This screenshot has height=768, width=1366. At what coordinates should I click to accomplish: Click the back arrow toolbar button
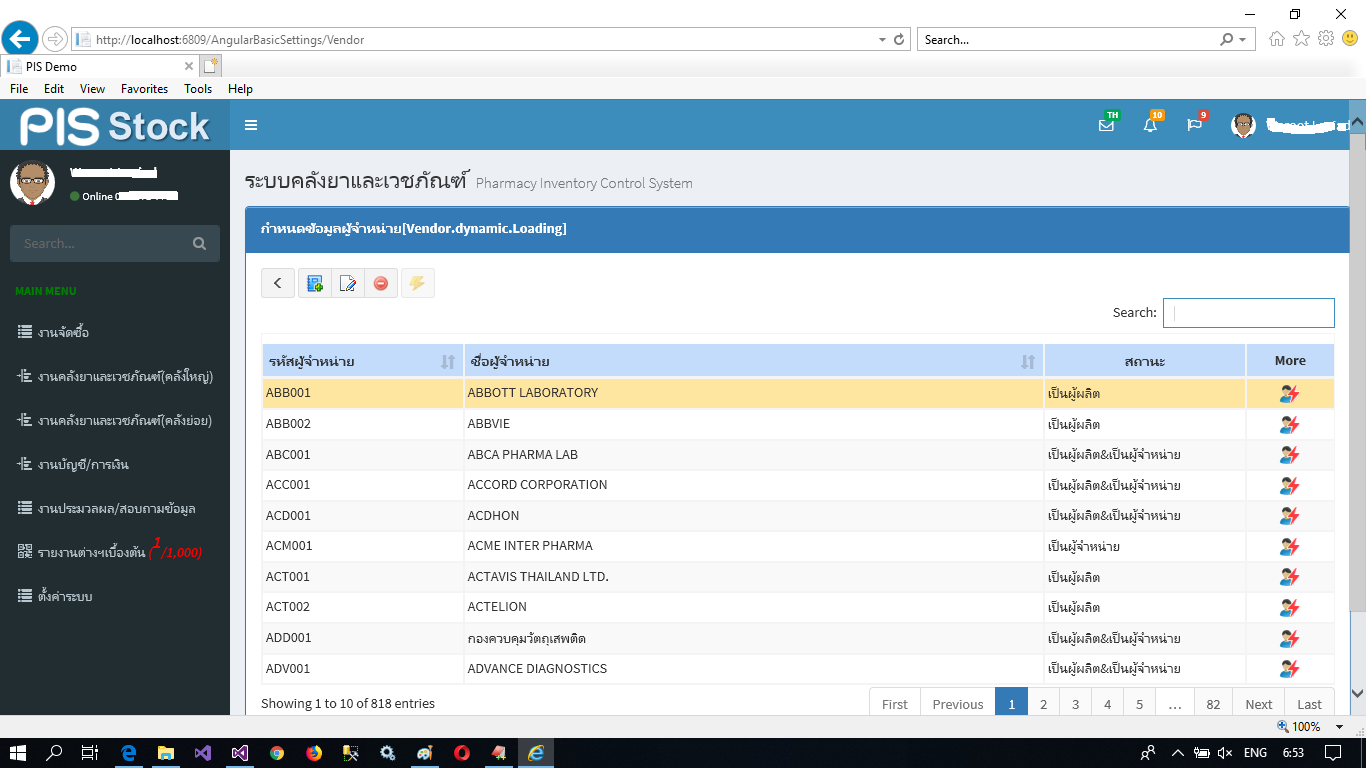278,283
